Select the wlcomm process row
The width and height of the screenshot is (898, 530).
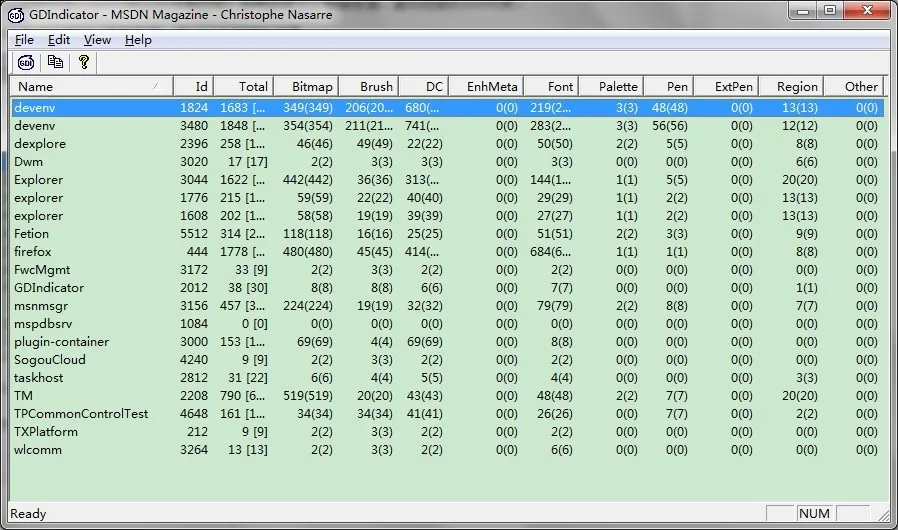(x=448, y=450)
